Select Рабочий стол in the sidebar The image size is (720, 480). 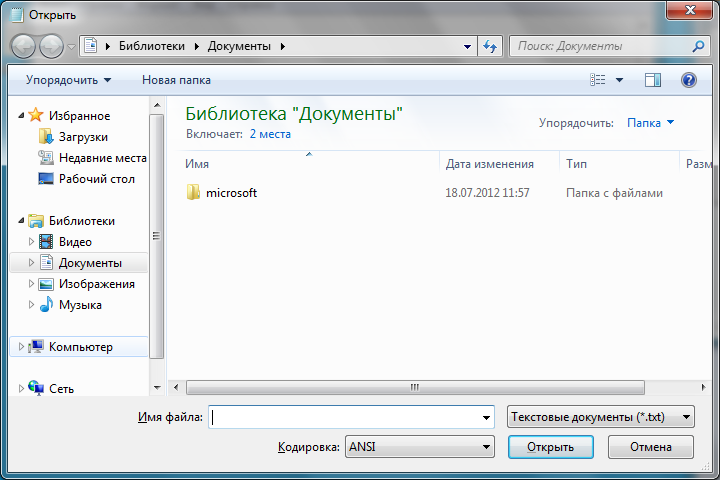(x=94, y=179)
